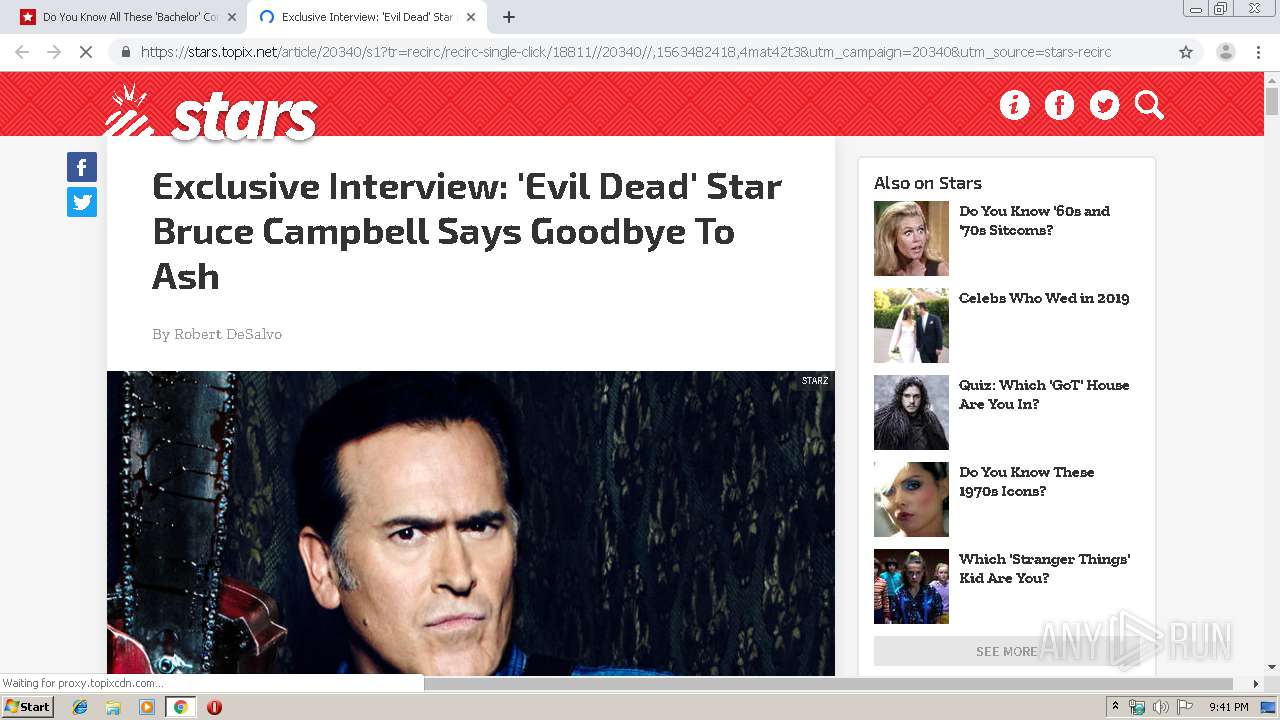
Task: Show hidden system tray icons
Action: 1115,707
